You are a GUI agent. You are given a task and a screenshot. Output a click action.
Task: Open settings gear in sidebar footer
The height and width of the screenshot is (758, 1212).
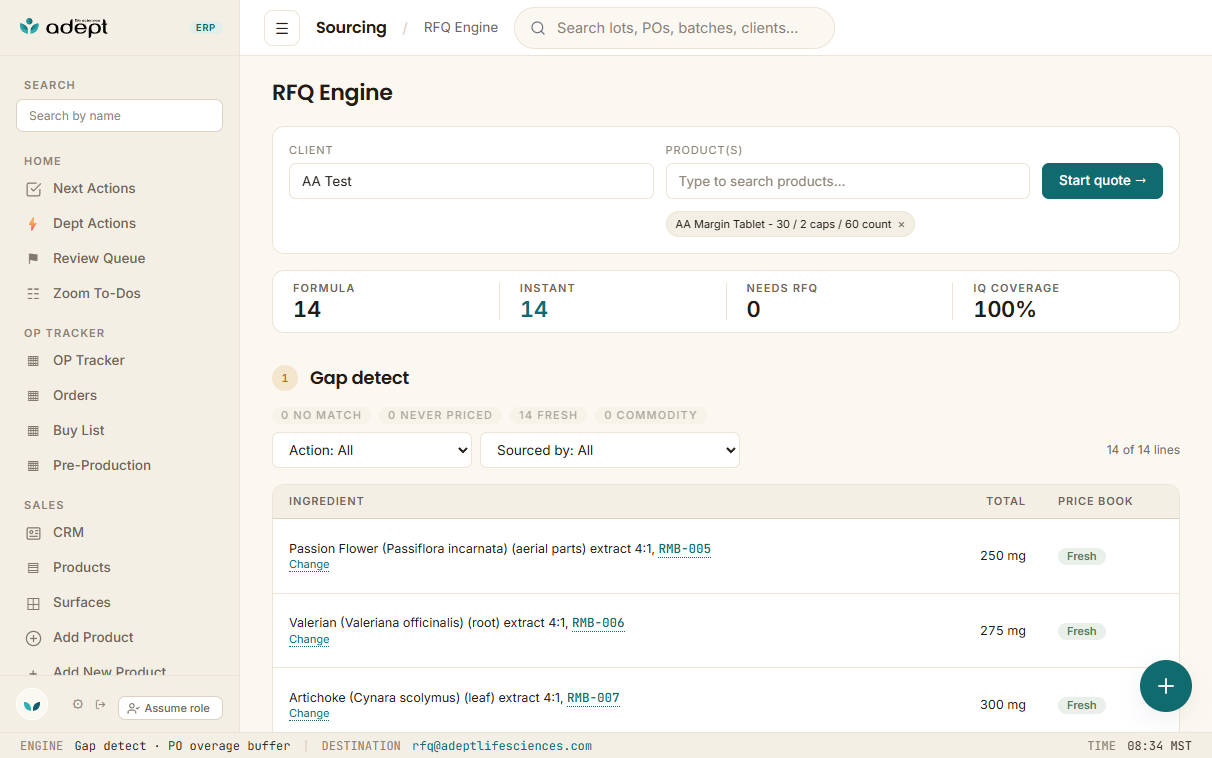pos(78,704)
